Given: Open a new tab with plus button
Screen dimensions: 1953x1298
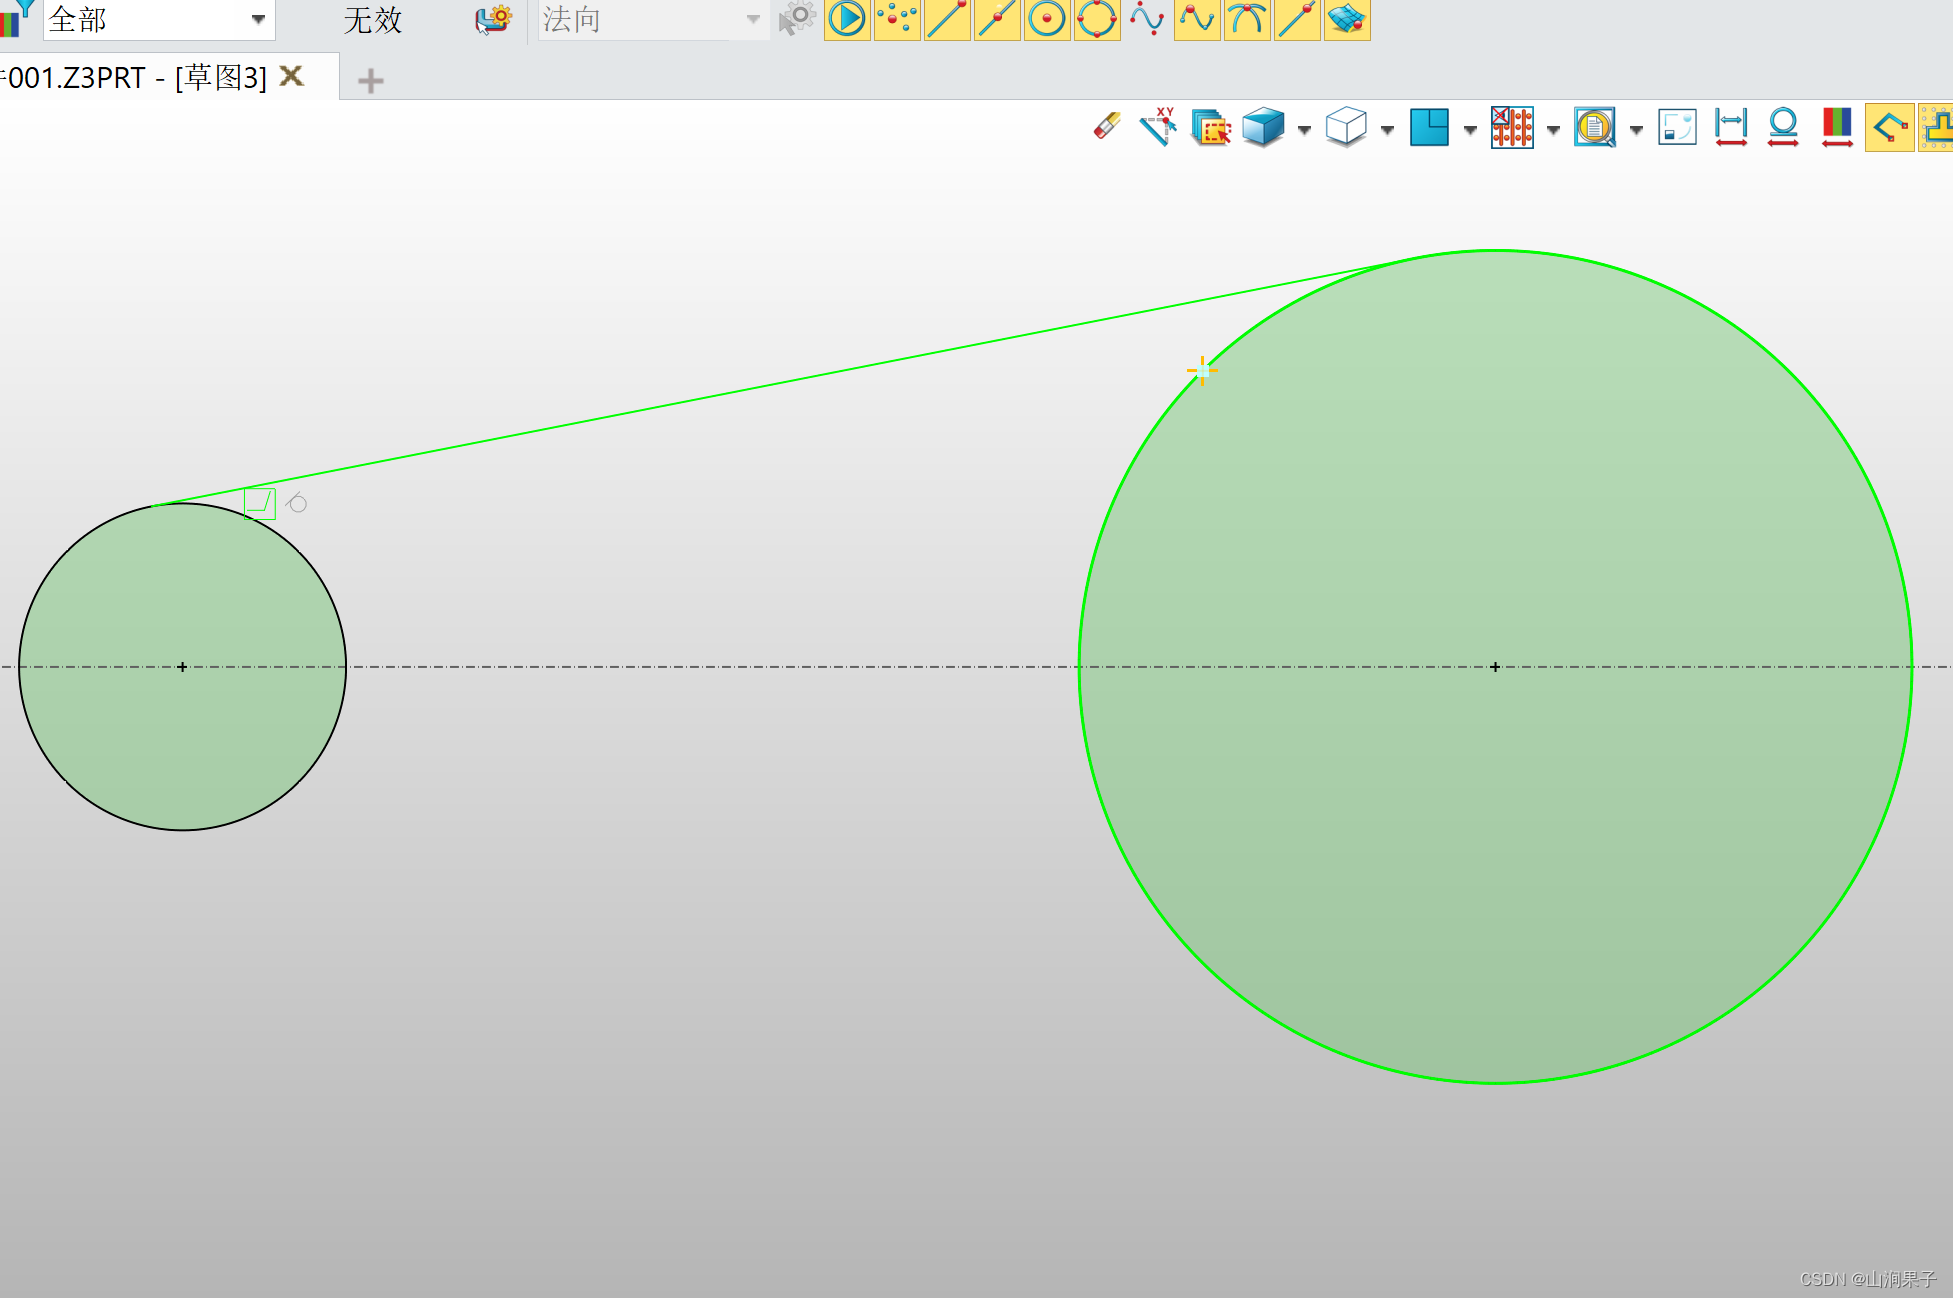Looking at the screenshot, I should (x=370, y=80).
